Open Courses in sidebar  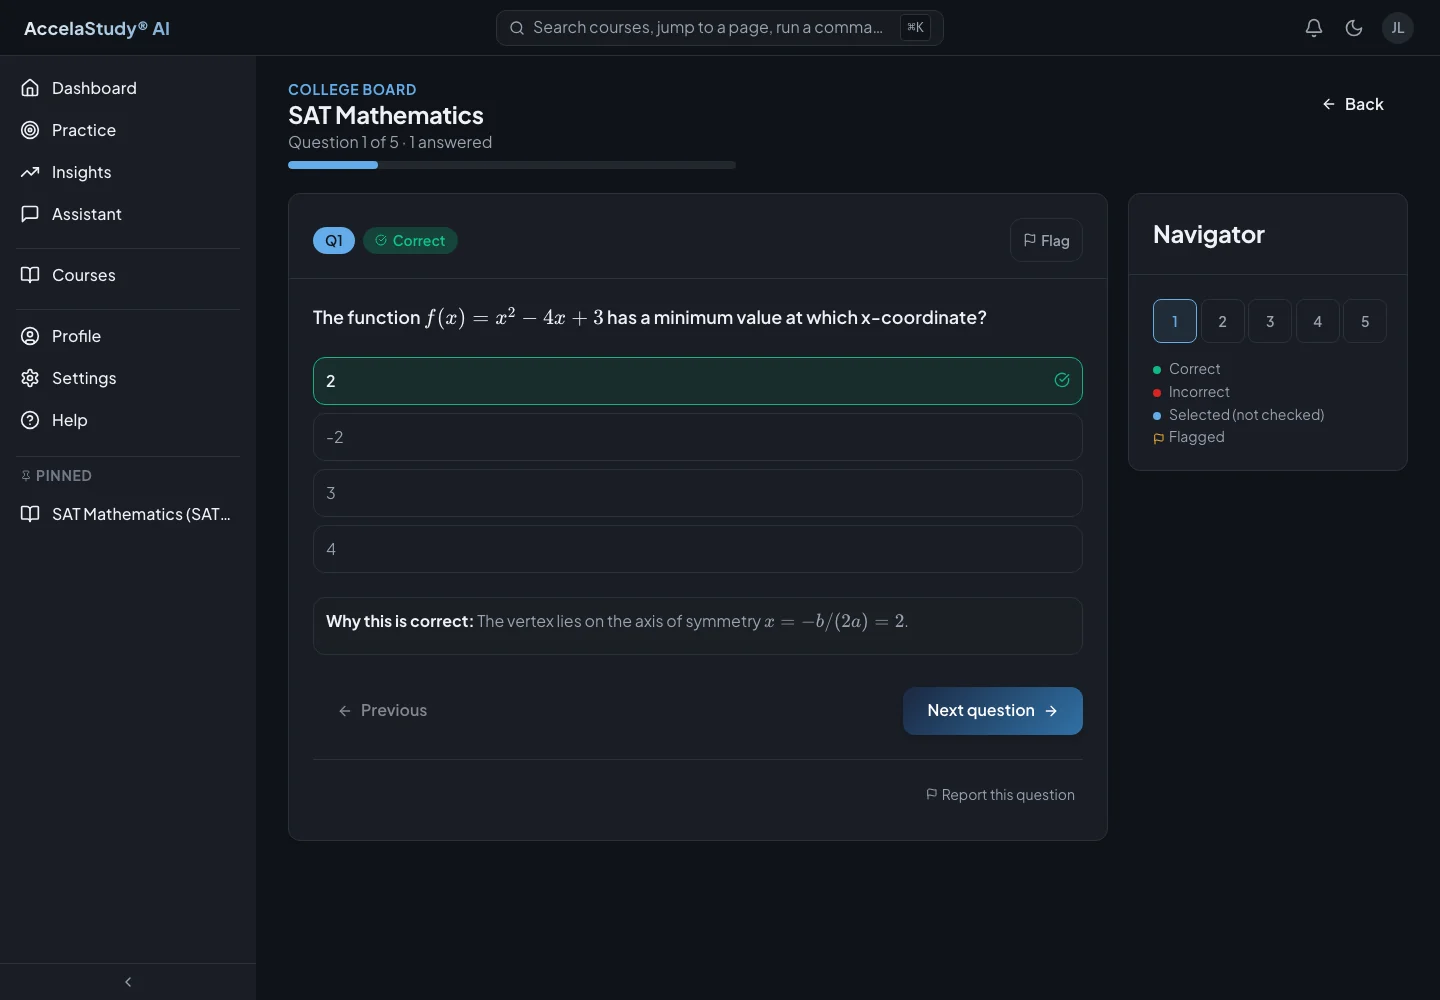(x=128, y=275)
